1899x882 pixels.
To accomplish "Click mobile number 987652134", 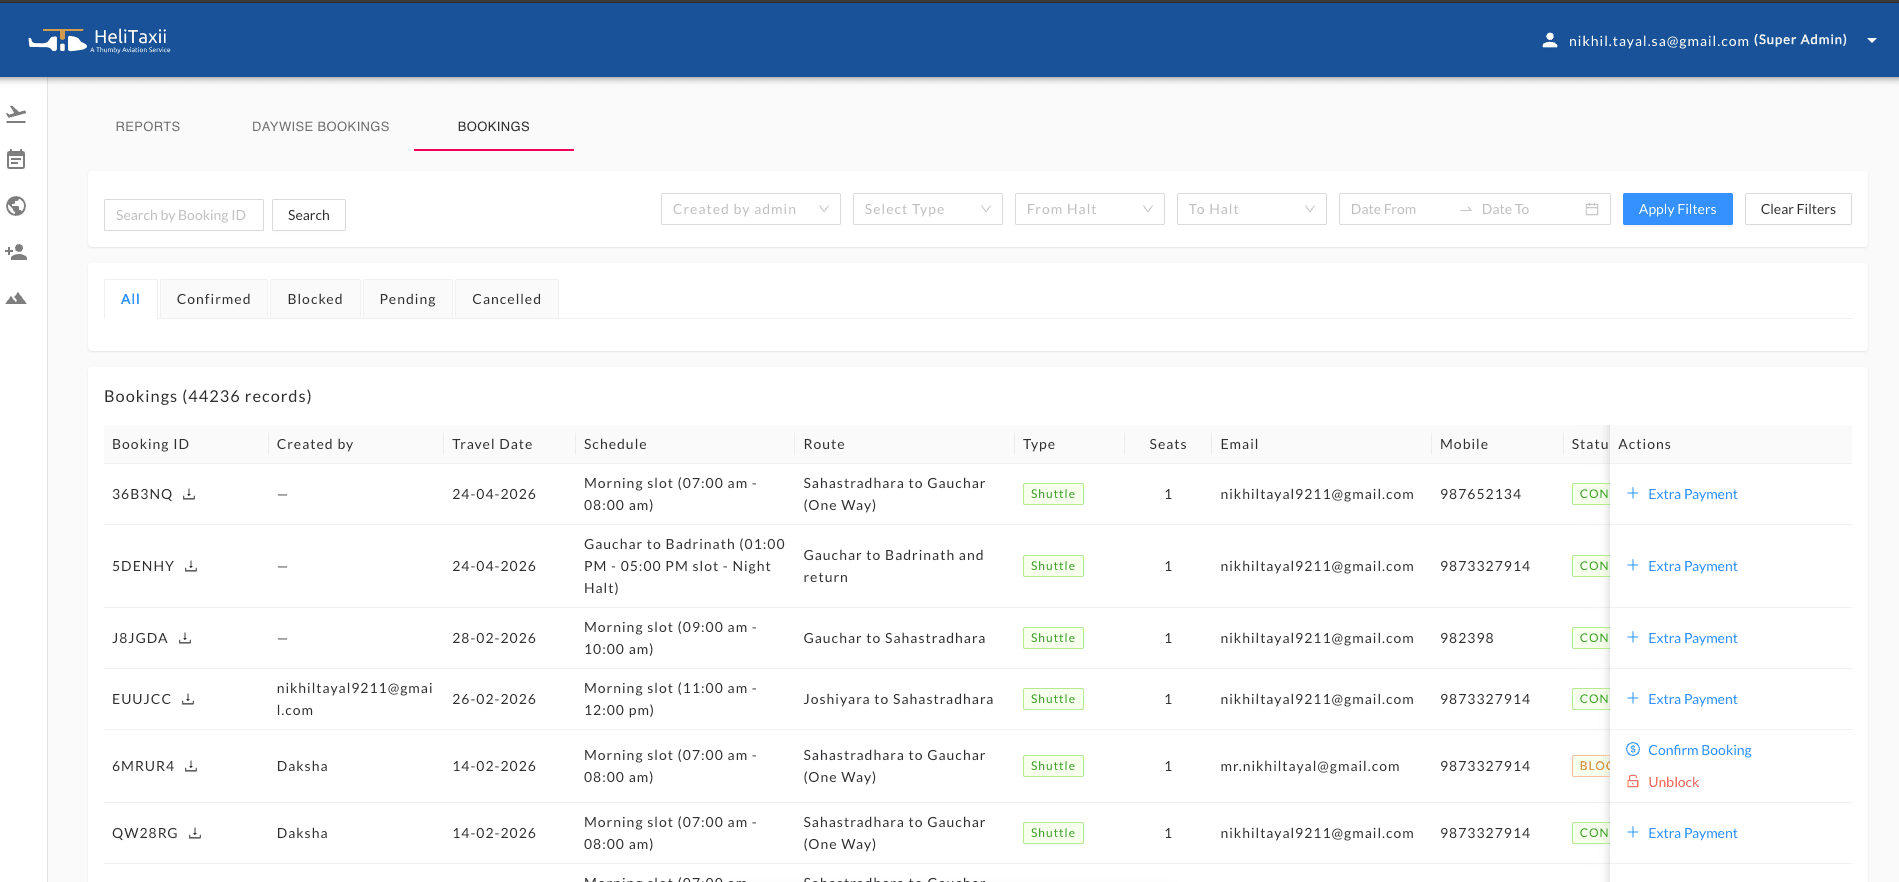I will coord(1481,494).
